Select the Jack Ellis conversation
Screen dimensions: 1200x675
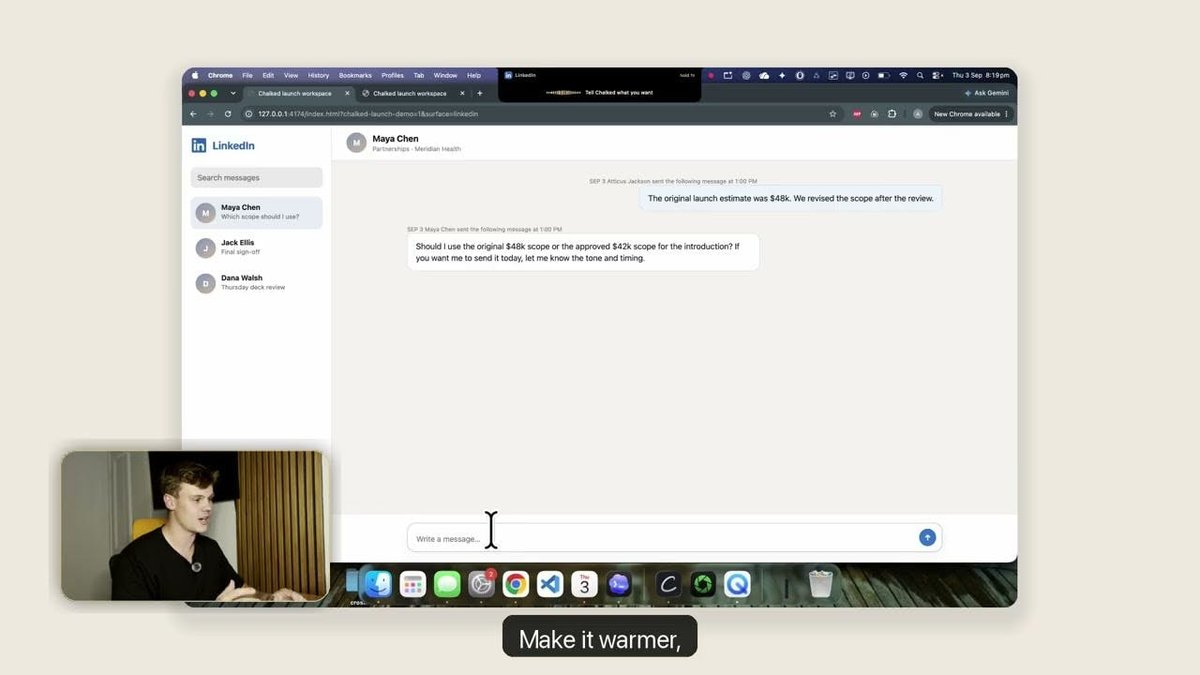tap(257, 247)
